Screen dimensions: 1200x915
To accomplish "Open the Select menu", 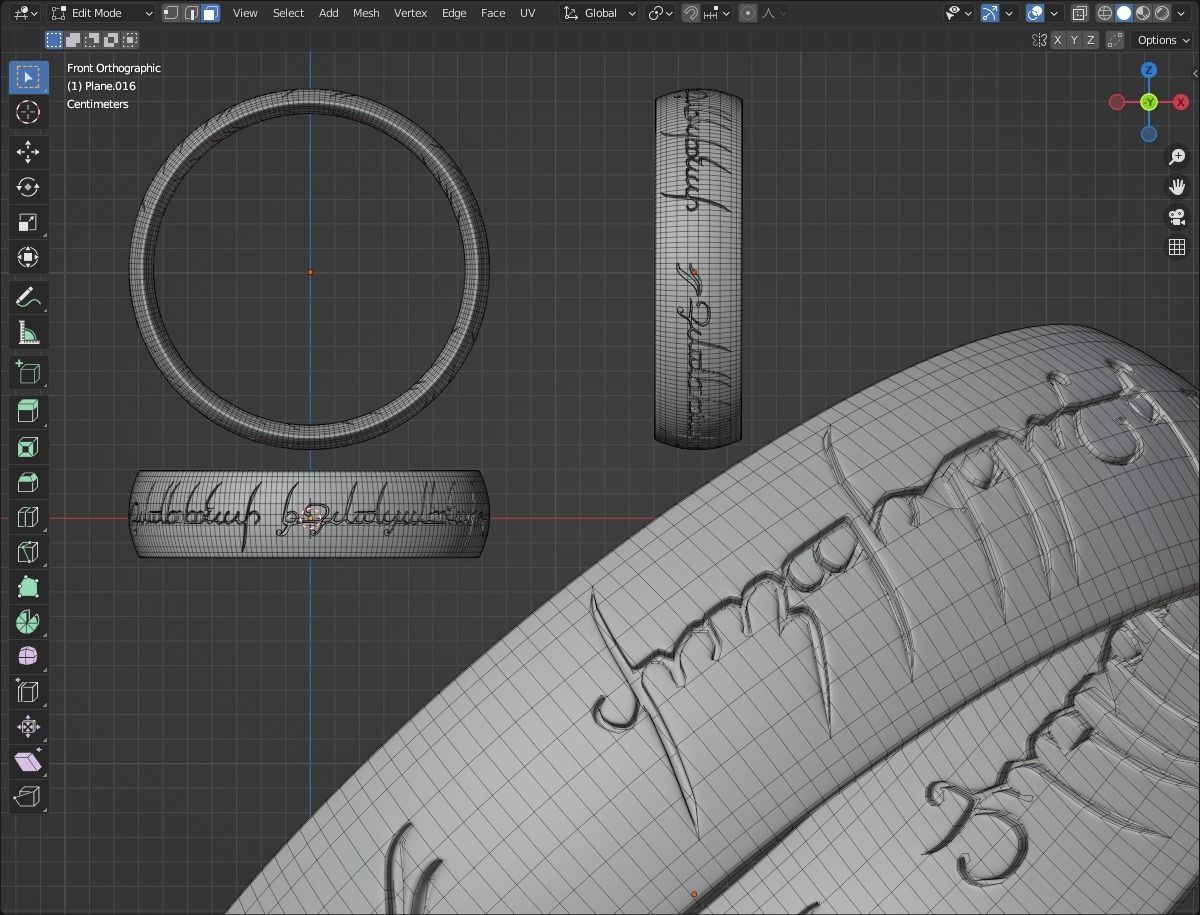I will click(x=288, y=13).
